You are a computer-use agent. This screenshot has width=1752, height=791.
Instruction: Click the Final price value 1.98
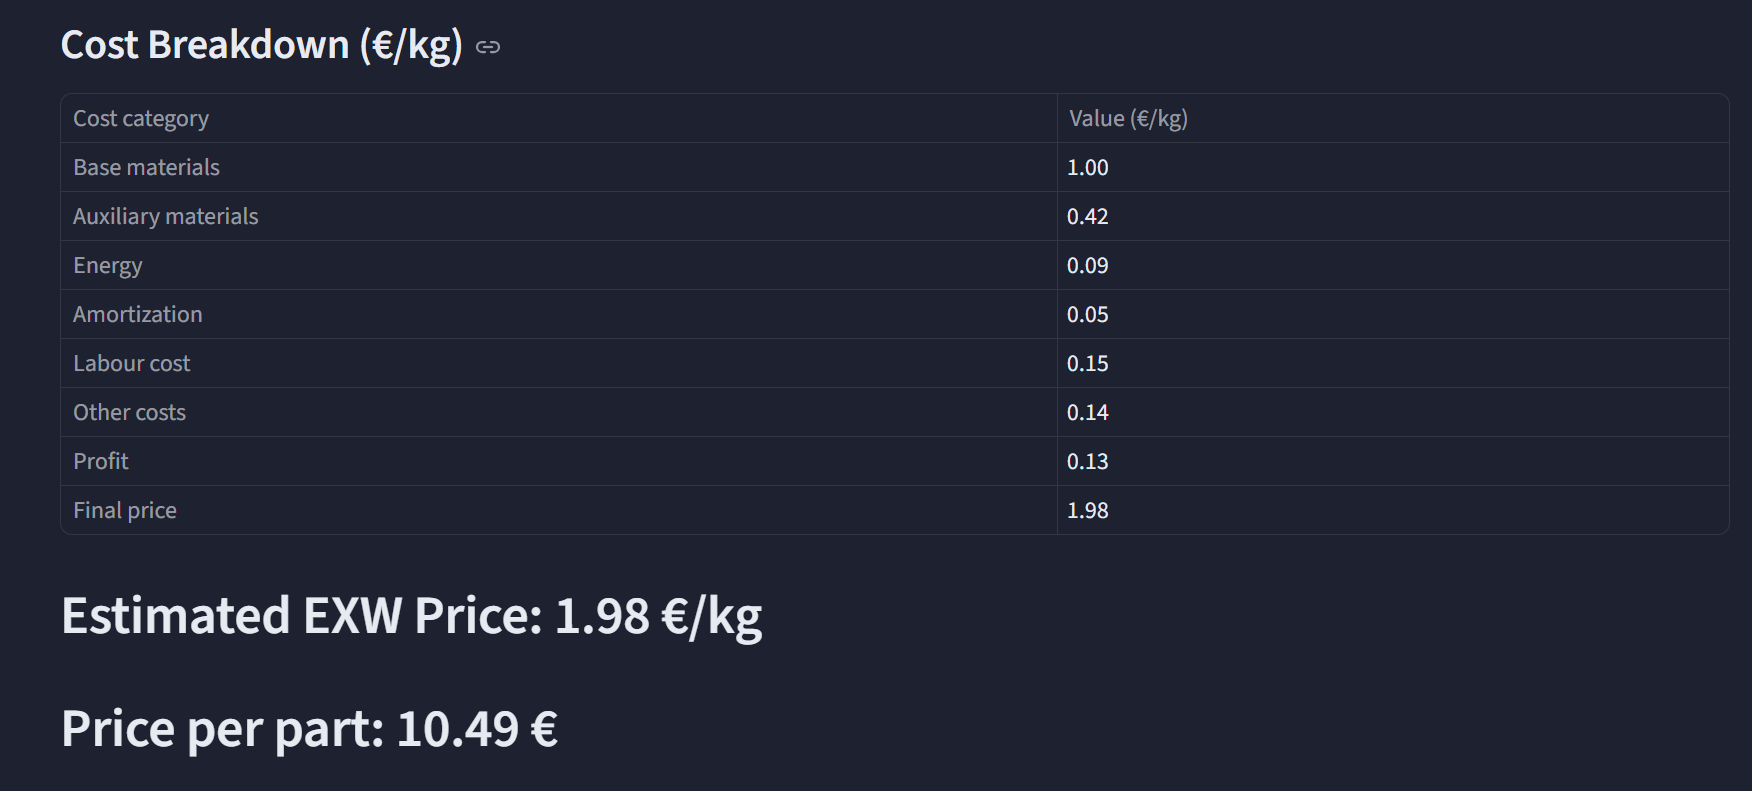(1088, 510)
